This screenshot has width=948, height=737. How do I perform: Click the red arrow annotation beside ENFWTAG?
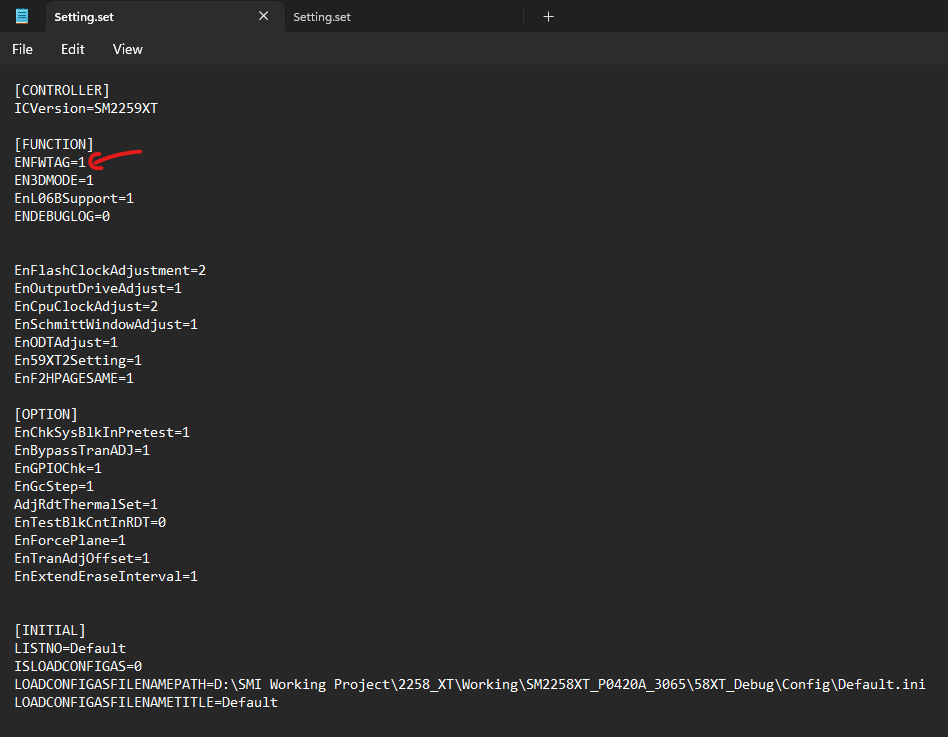pos(113,159)
